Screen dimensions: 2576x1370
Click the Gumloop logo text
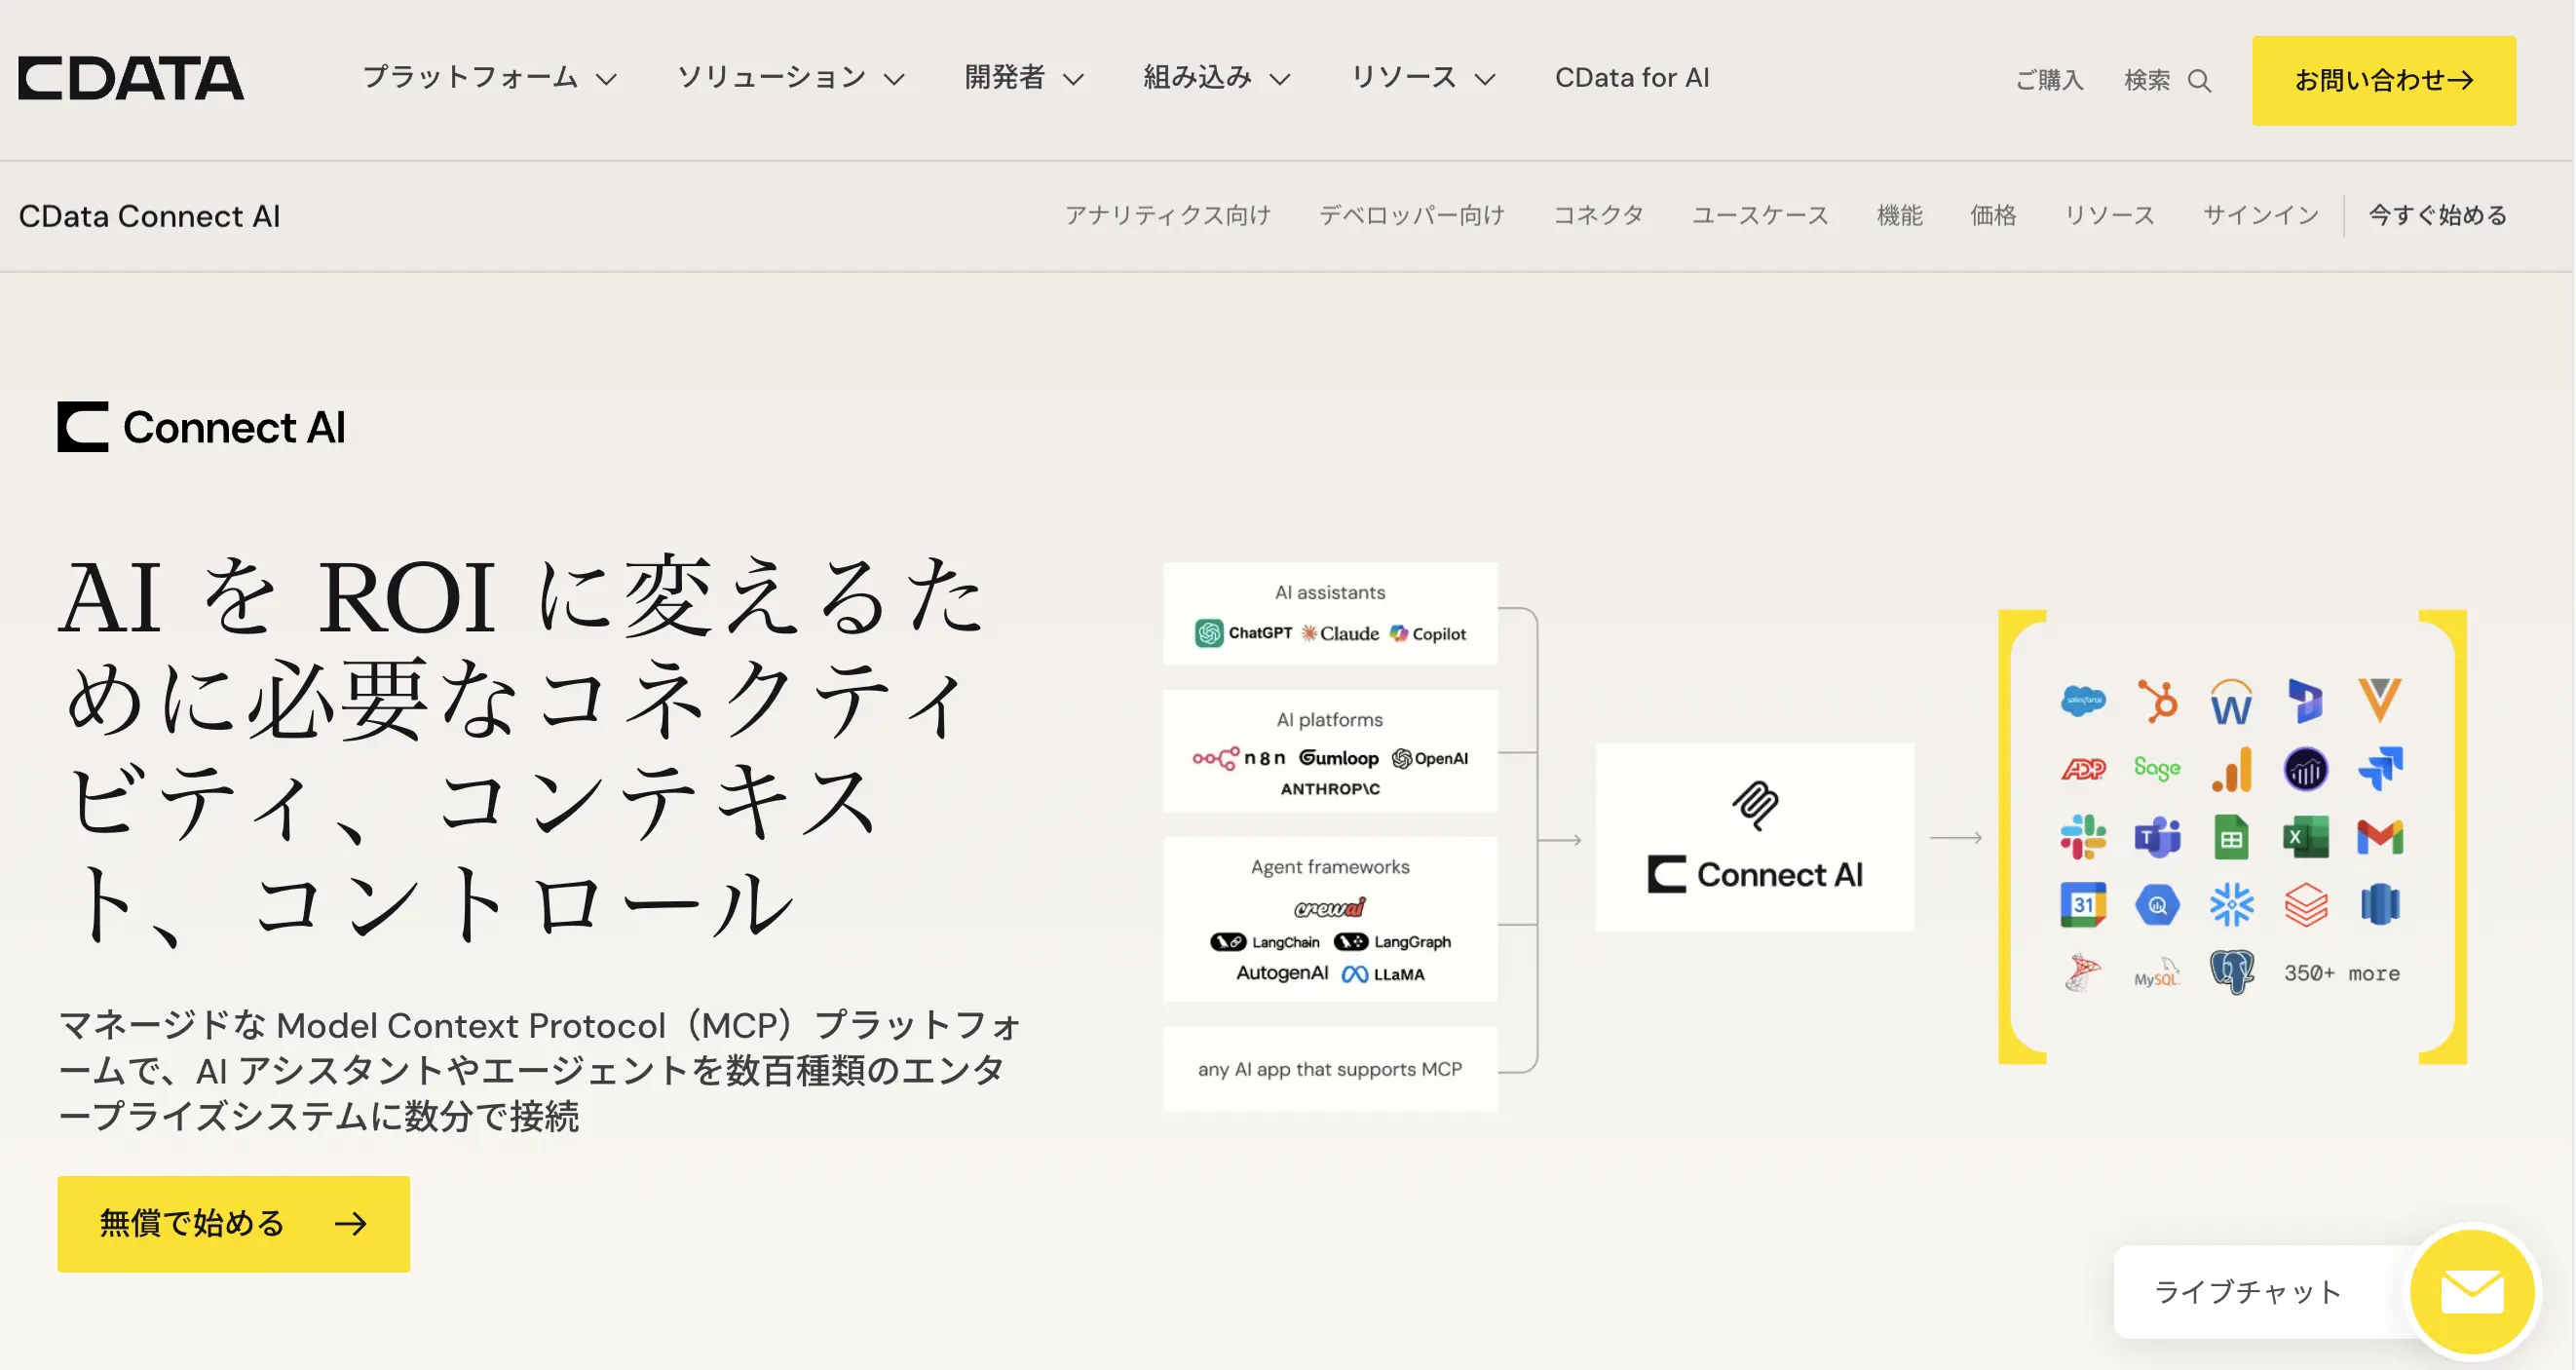[1338, 758]
